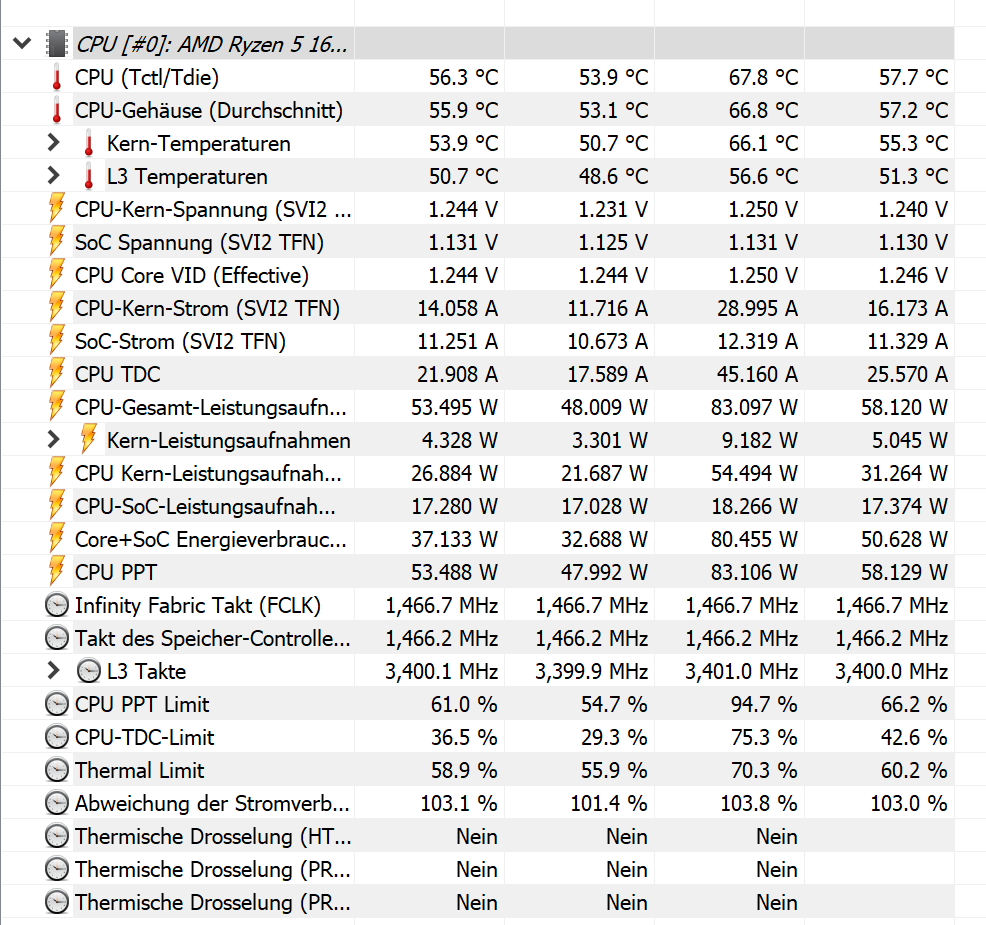Image resolution: width=986 pixels, height=925 pixels.
Task: Select the Takt des Speicher-Controllers row
Action: (478, 638)
